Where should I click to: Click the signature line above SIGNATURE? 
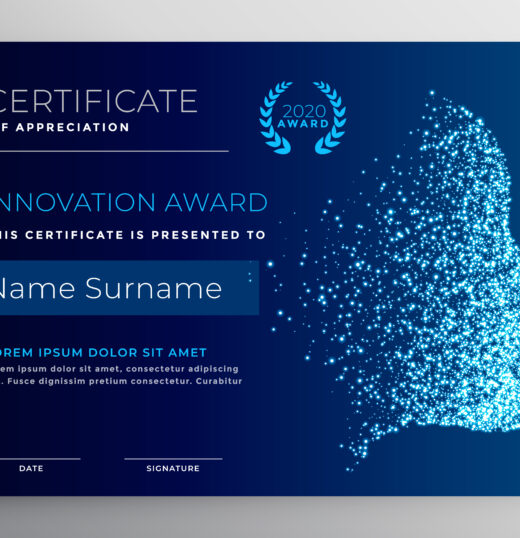click(x=173, y=458)
